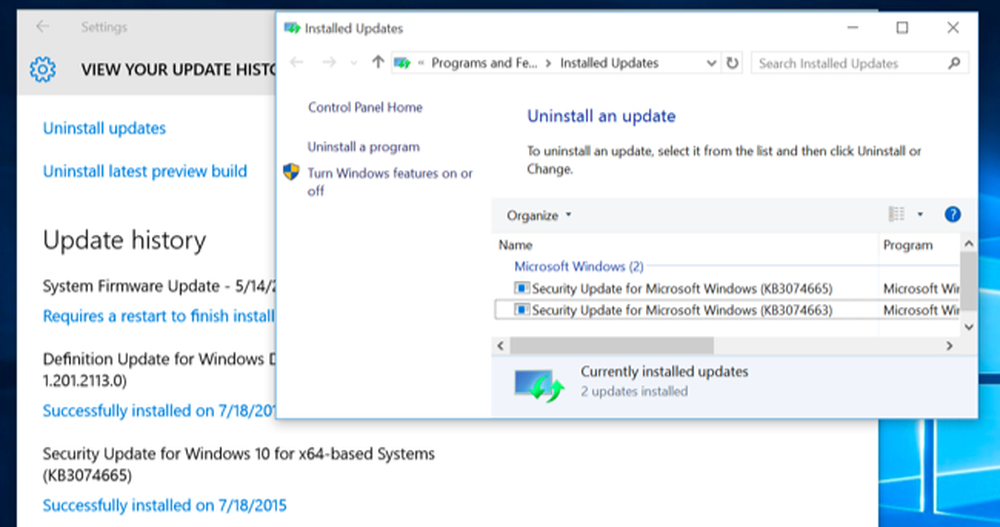Click Successfully installed link under Definition Update
The image size is (1000, 527).
pos(159,410)
